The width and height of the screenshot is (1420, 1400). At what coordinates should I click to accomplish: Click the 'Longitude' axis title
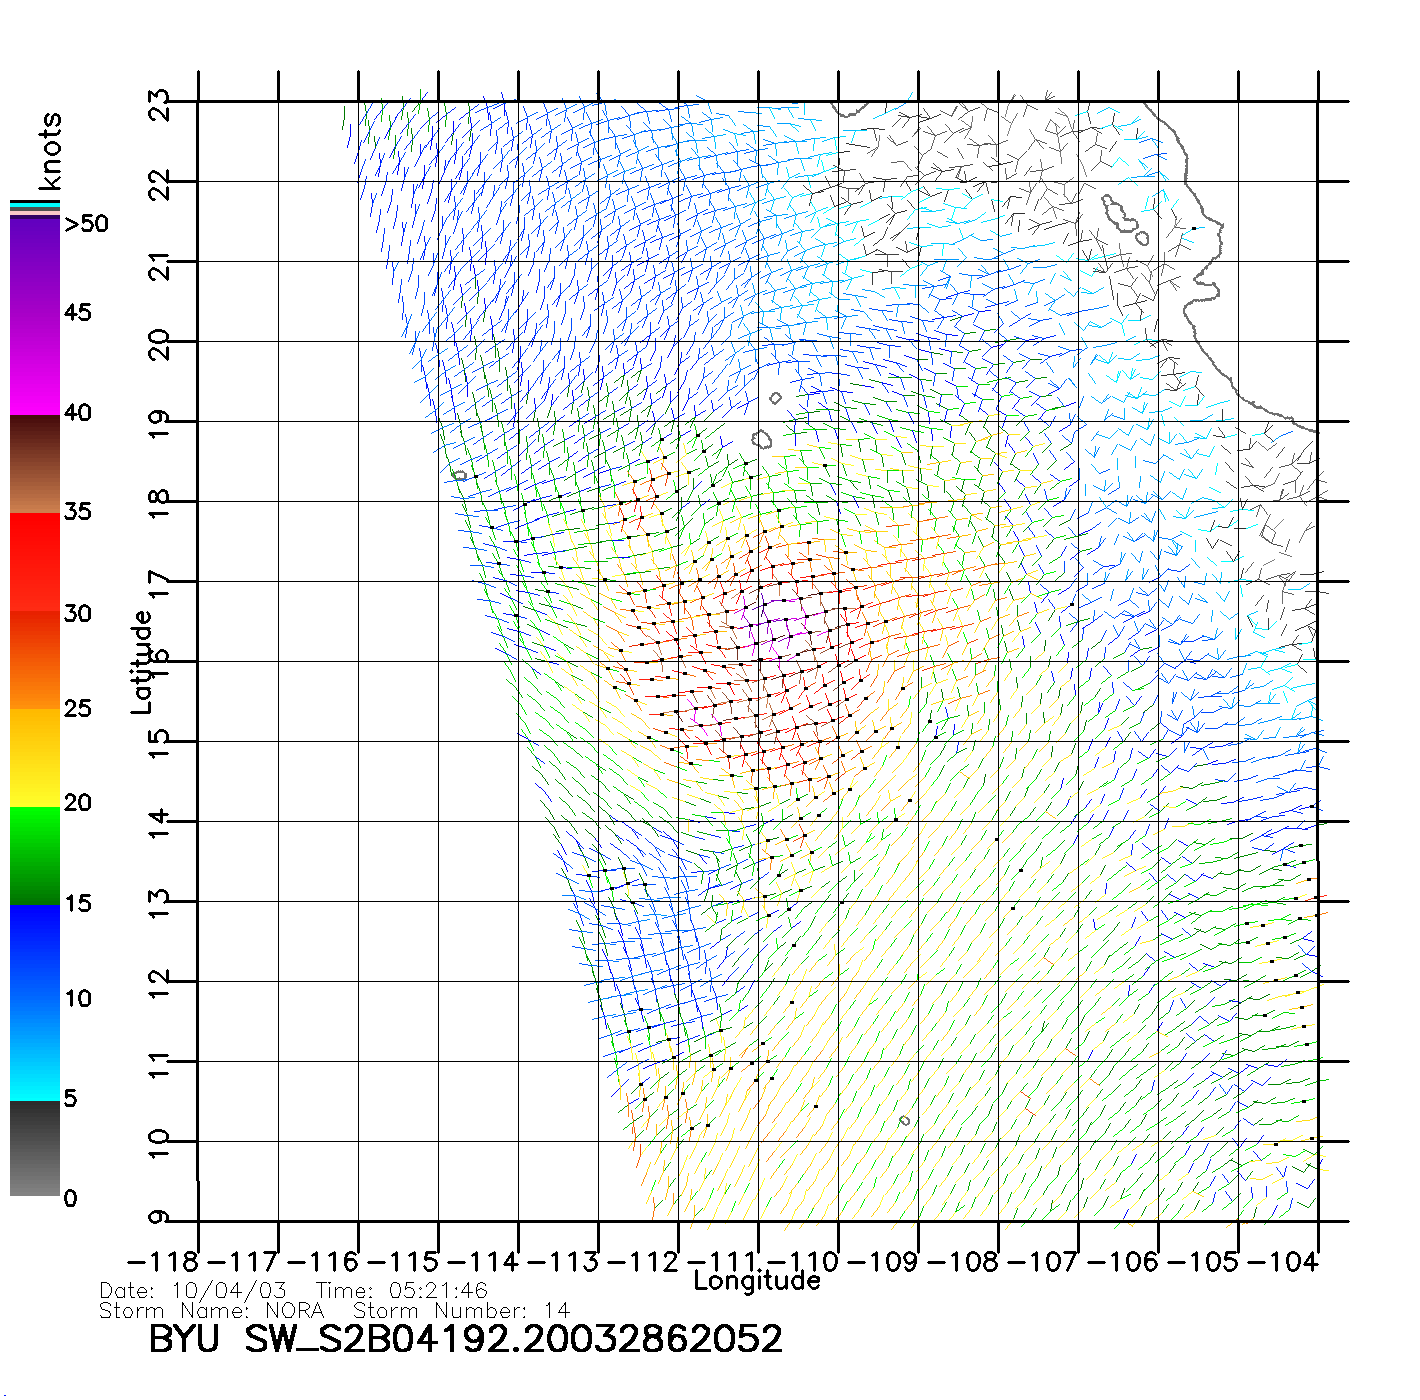756,1281
